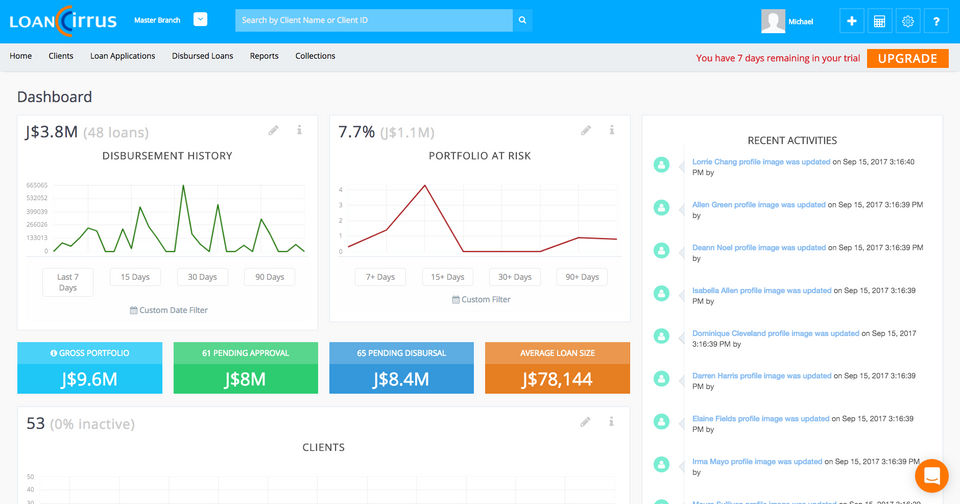Click the plus add-new icon

click(852, 21)
